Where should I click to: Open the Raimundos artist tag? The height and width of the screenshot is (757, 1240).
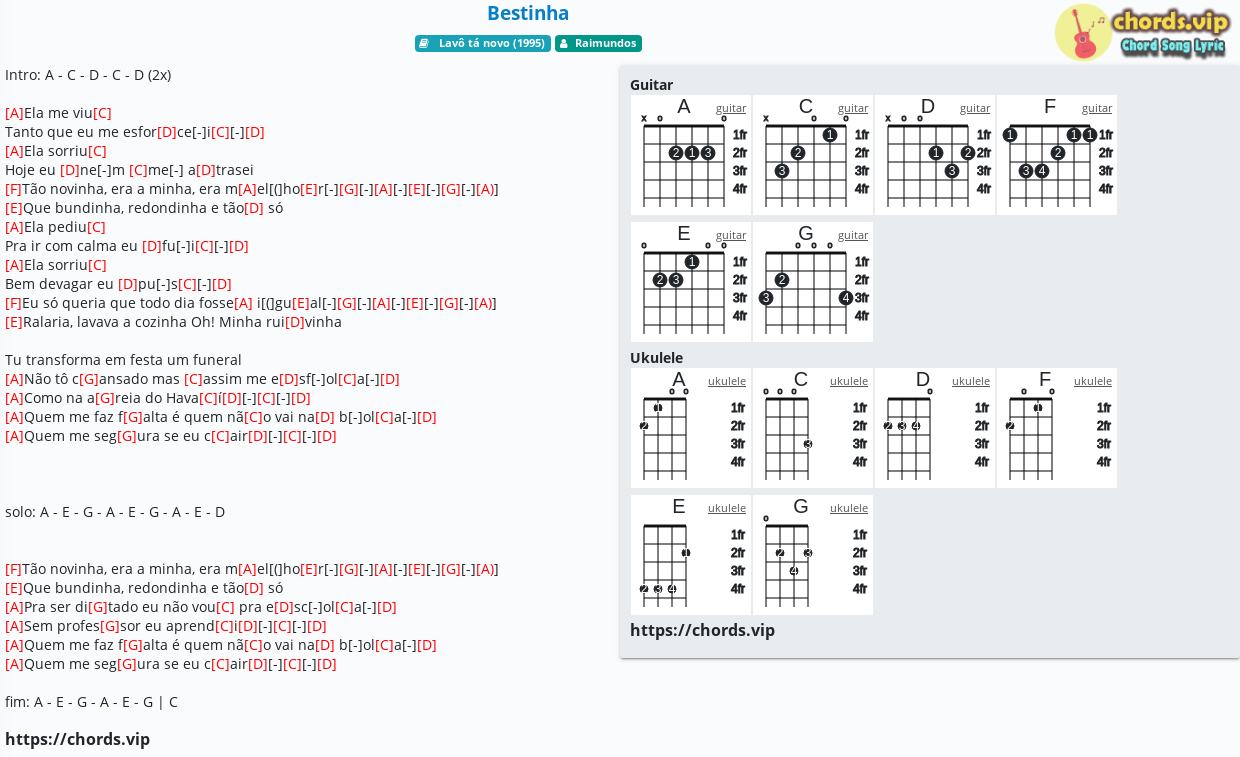point(598,44)
